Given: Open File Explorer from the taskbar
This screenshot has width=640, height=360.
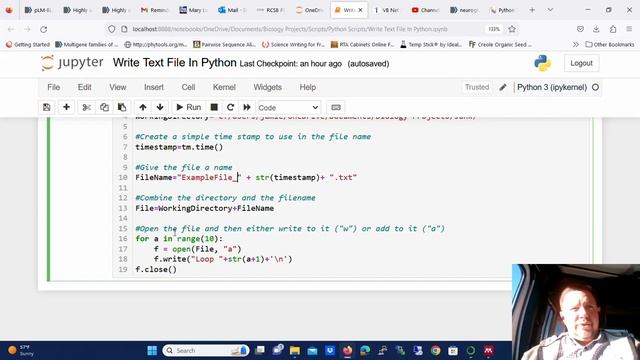Looking at the screenshot, I should tap(295, 351).
